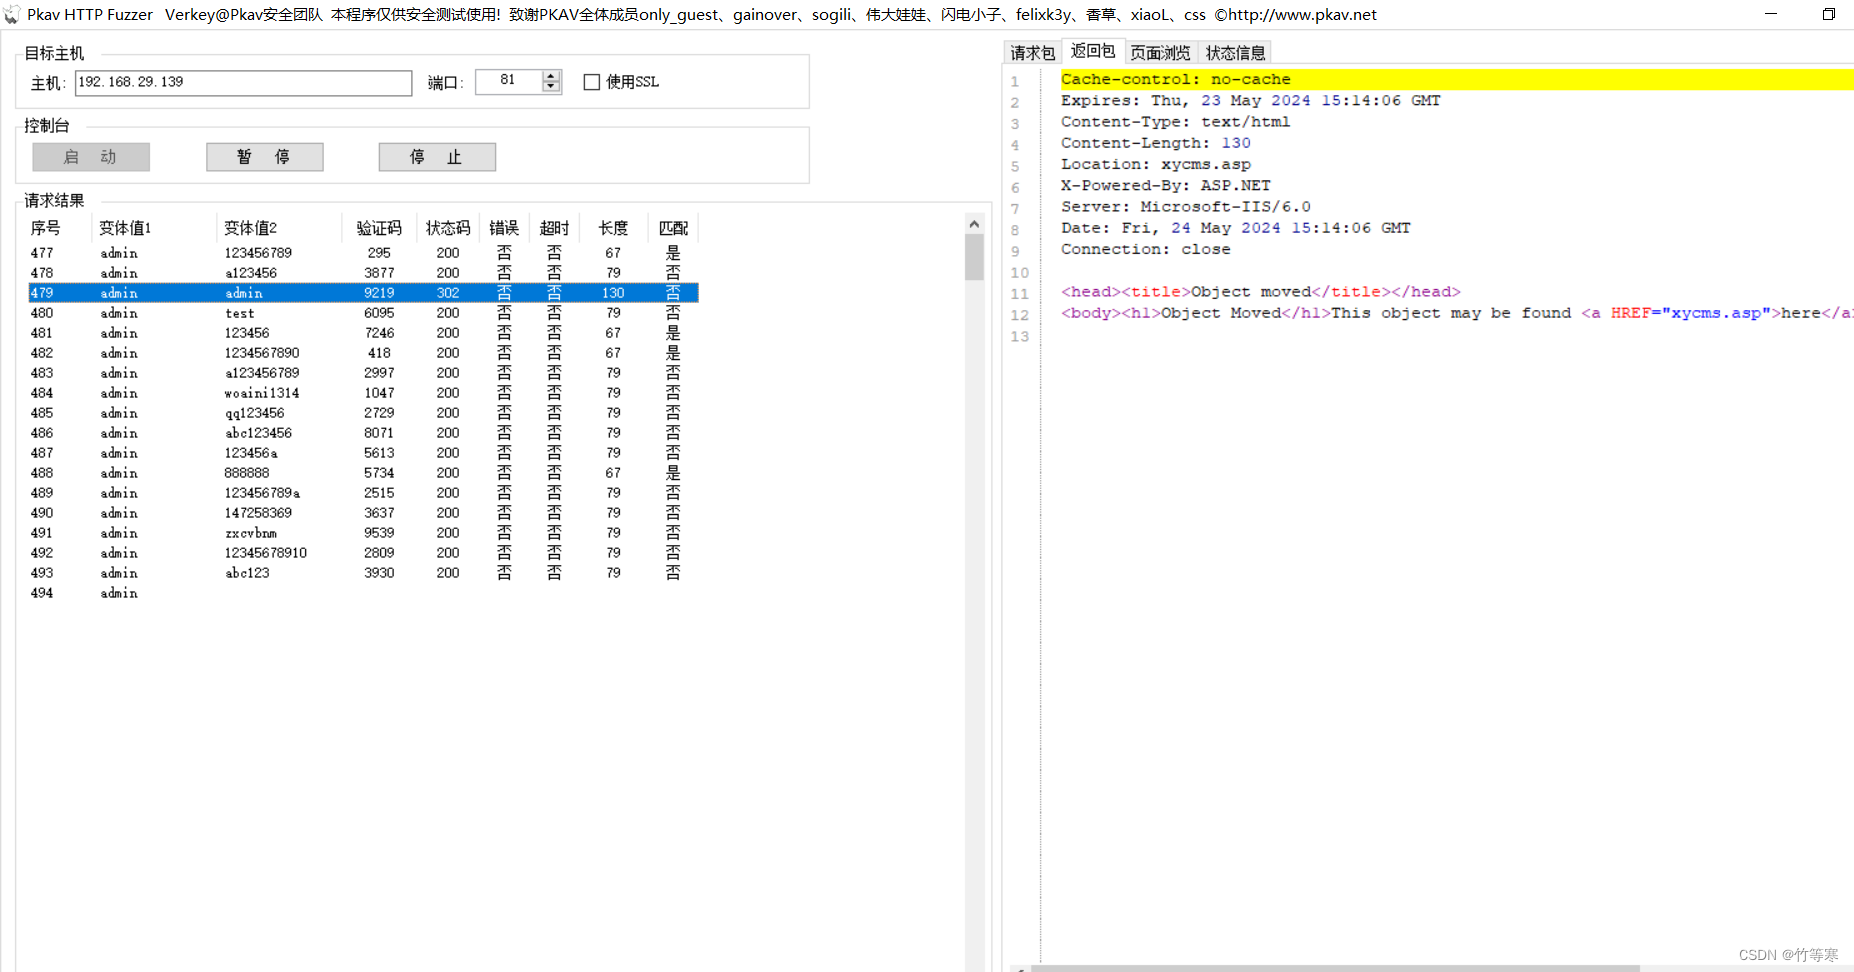Select result row 482 with password 1234567890

pyautogui.click(x=363, y=353)
